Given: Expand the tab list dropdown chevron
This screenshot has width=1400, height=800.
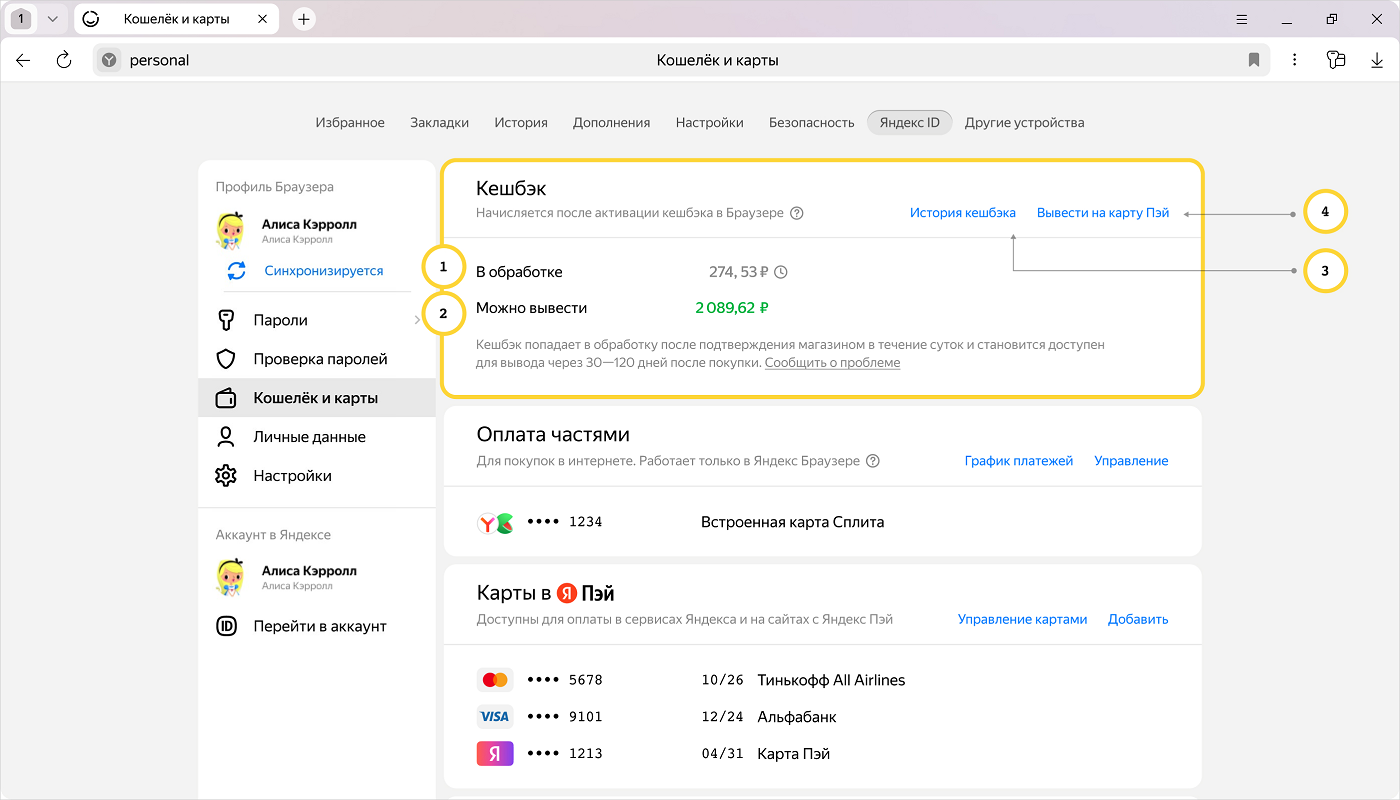Looking at the screenshot, I should tap(53, 19).
